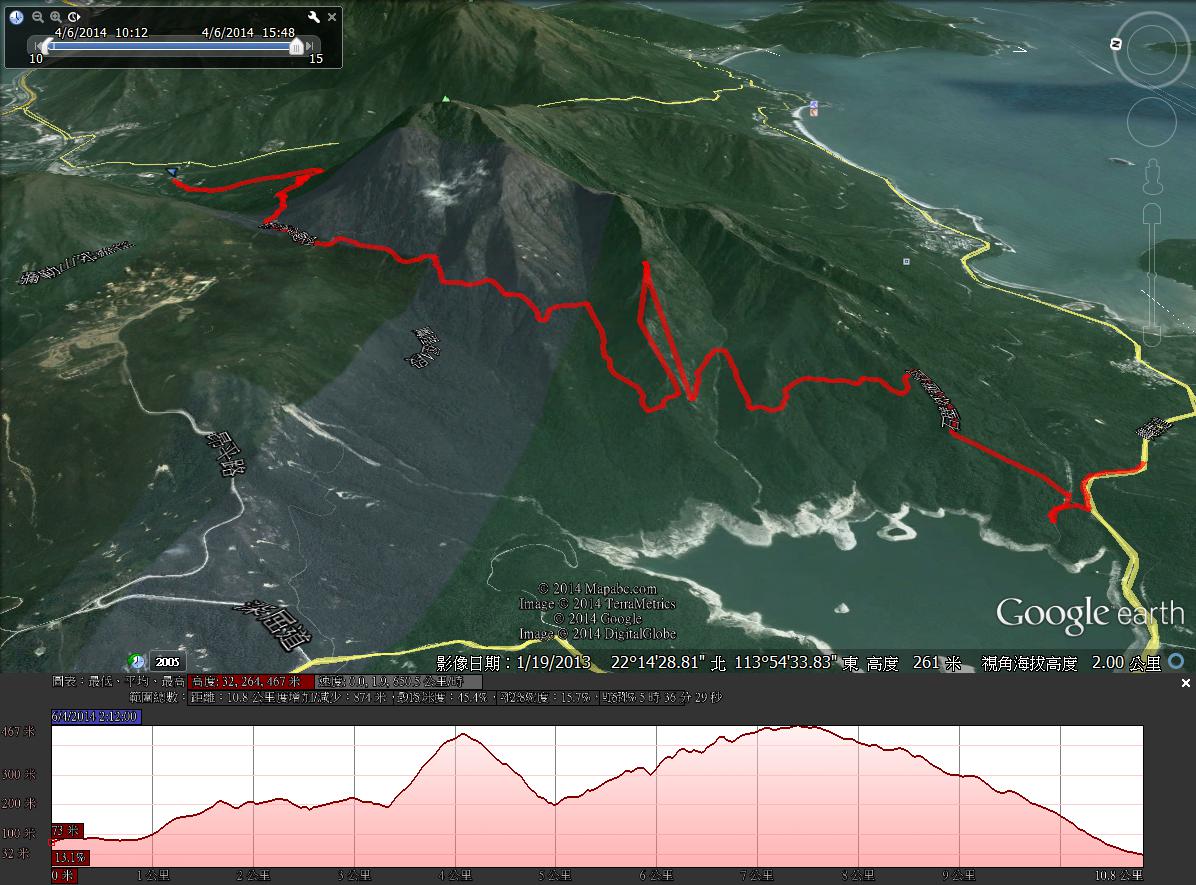Click the small blue square placemark on hillside
This screenshot has height=885, width=1196.
[x=906, y=262]
